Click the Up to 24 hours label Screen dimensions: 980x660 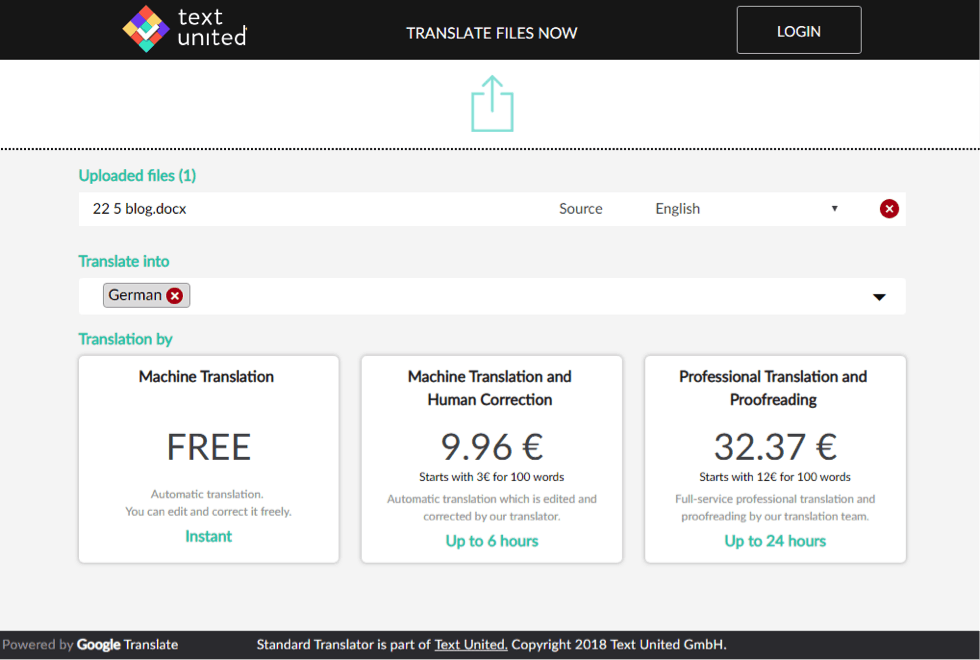tap(775, 541)
